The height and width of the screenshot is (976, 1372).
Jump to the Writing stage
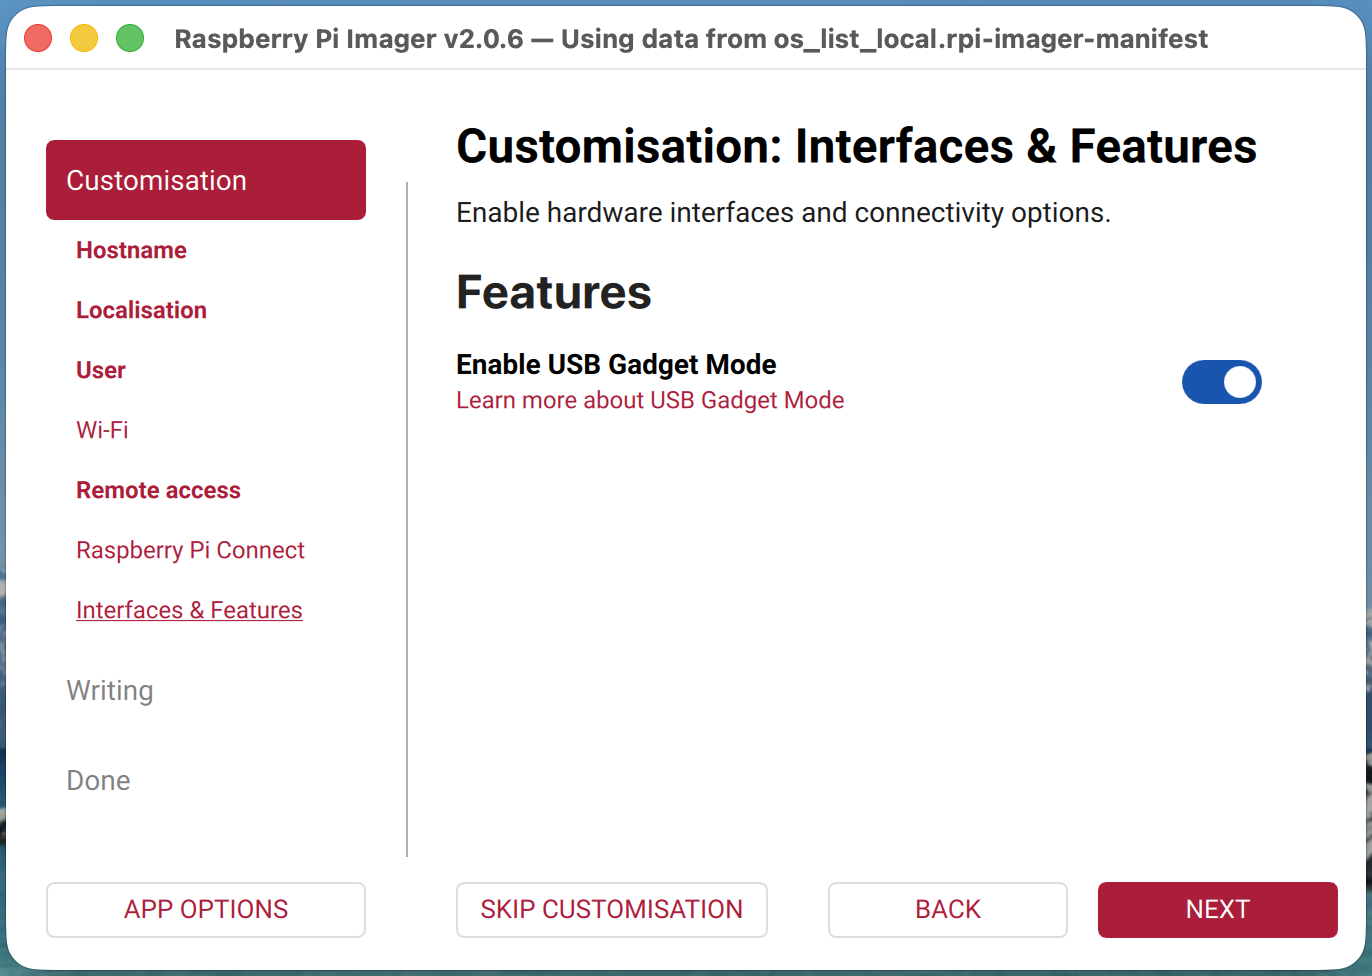109,690
